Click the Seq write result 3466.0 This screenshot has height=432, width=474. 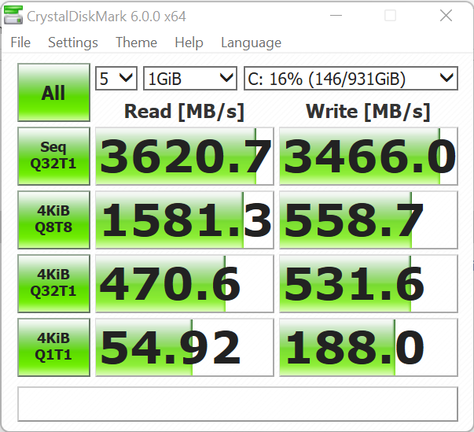tap(368, 156)
